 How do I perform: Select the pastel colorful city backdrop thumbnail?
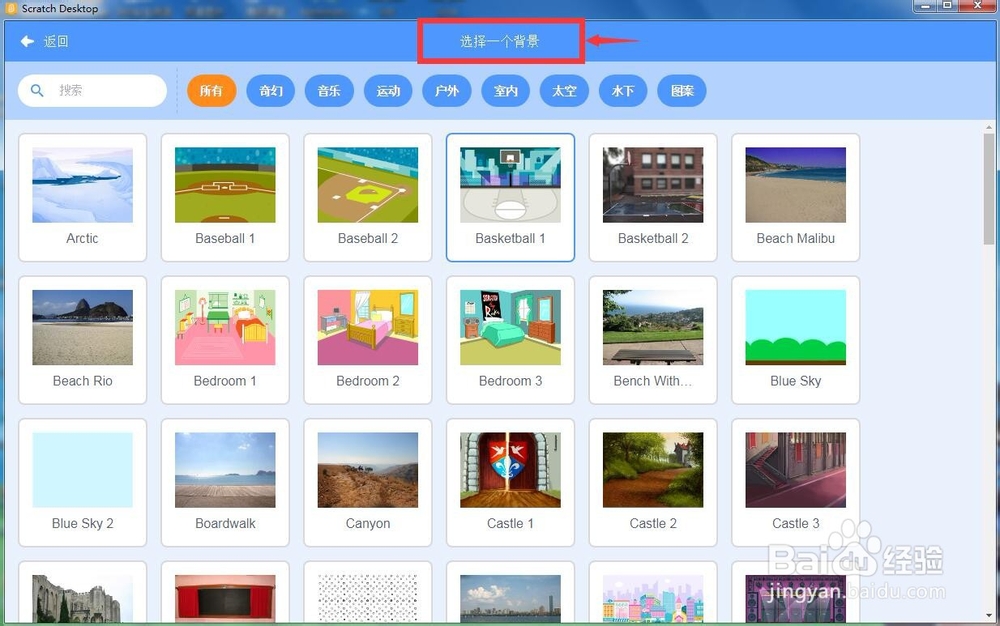coord(653,598)
